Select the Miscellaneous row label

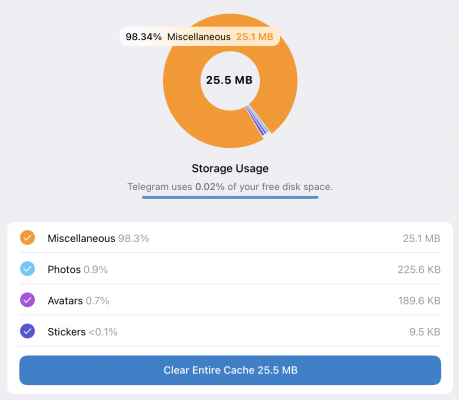(x=81, y=238)
